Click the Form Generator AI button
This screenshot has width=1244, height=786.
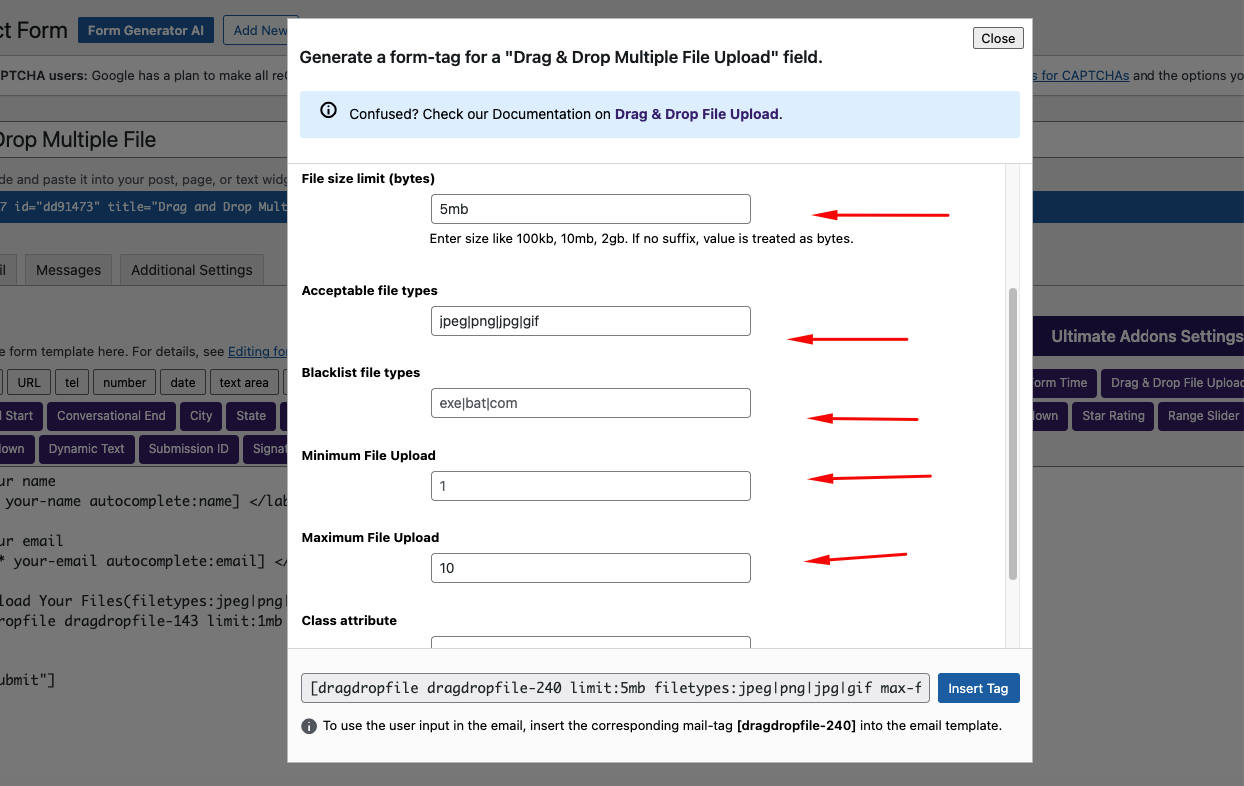pyautogui.click(x=145, y=30)
